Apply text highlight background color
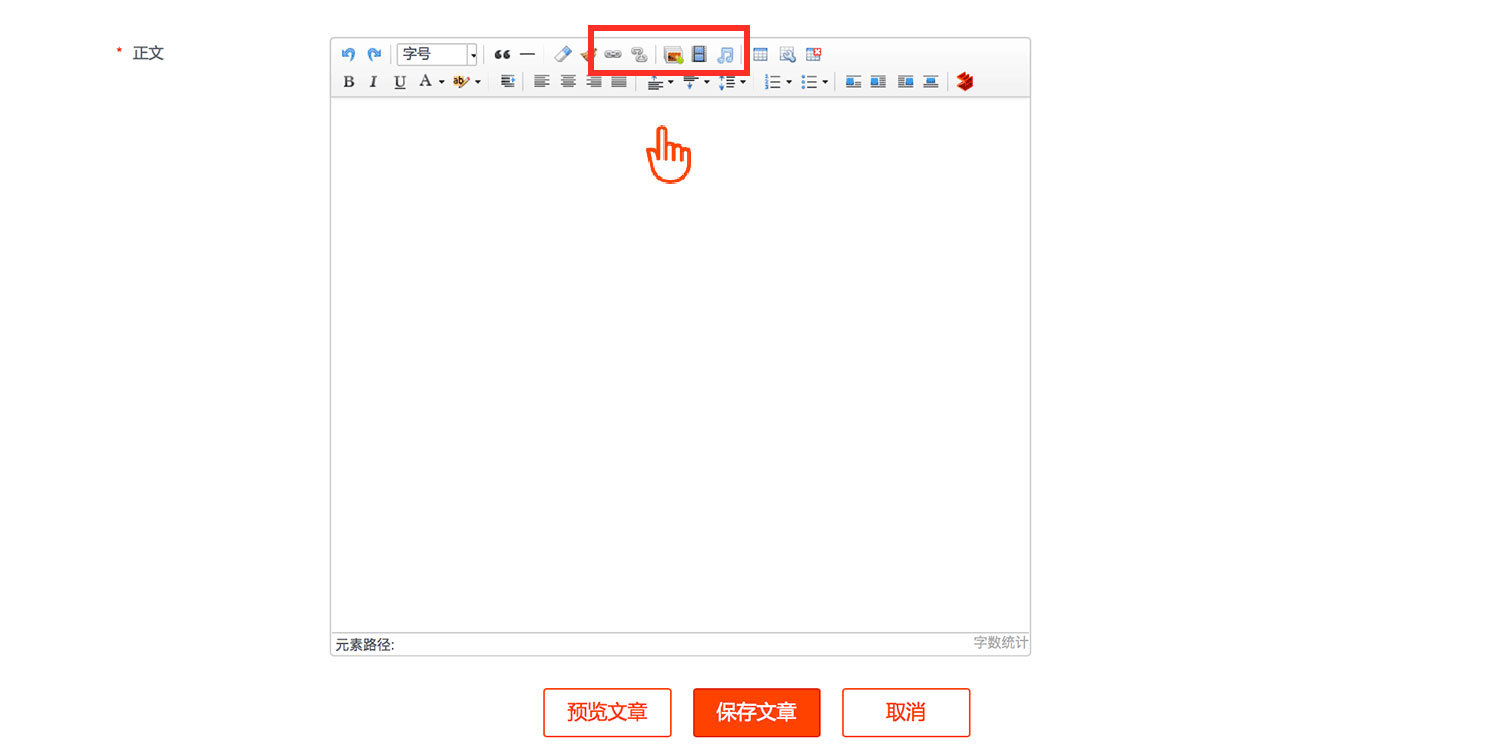This screenshot has height=755, width=1500. [x=460, y=82]
